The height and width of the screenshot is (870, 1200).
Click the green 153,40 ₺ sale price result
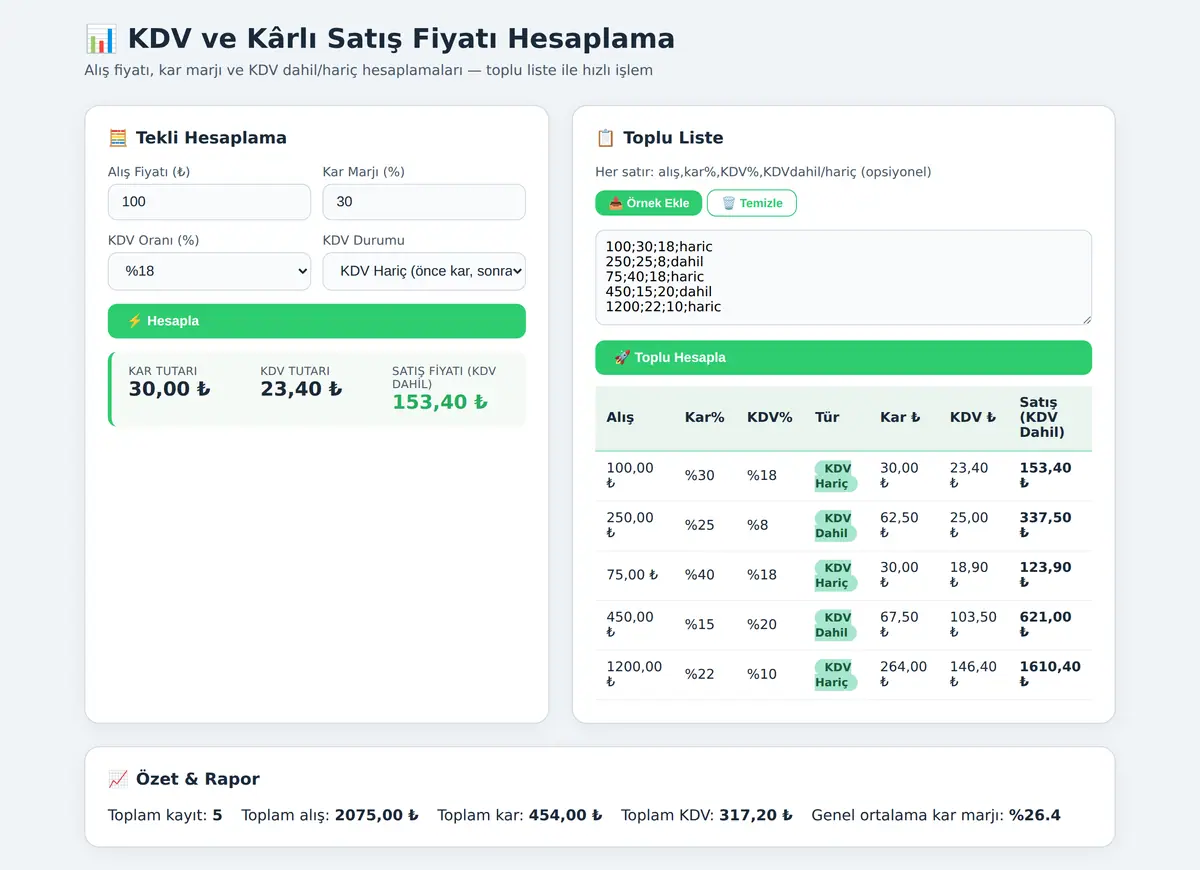click(x=440, y=402)
